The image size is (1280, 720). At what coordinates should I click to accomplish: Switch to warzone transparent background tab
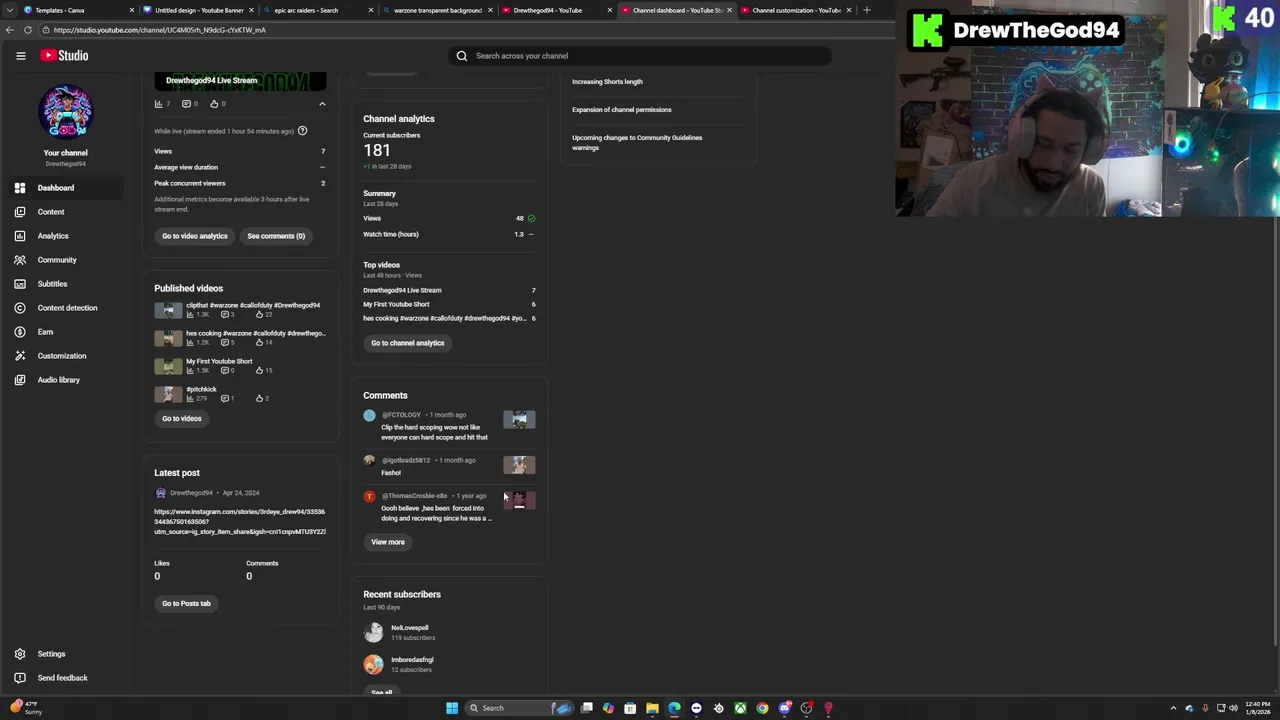pyautogui.click(x=437, y=10)
